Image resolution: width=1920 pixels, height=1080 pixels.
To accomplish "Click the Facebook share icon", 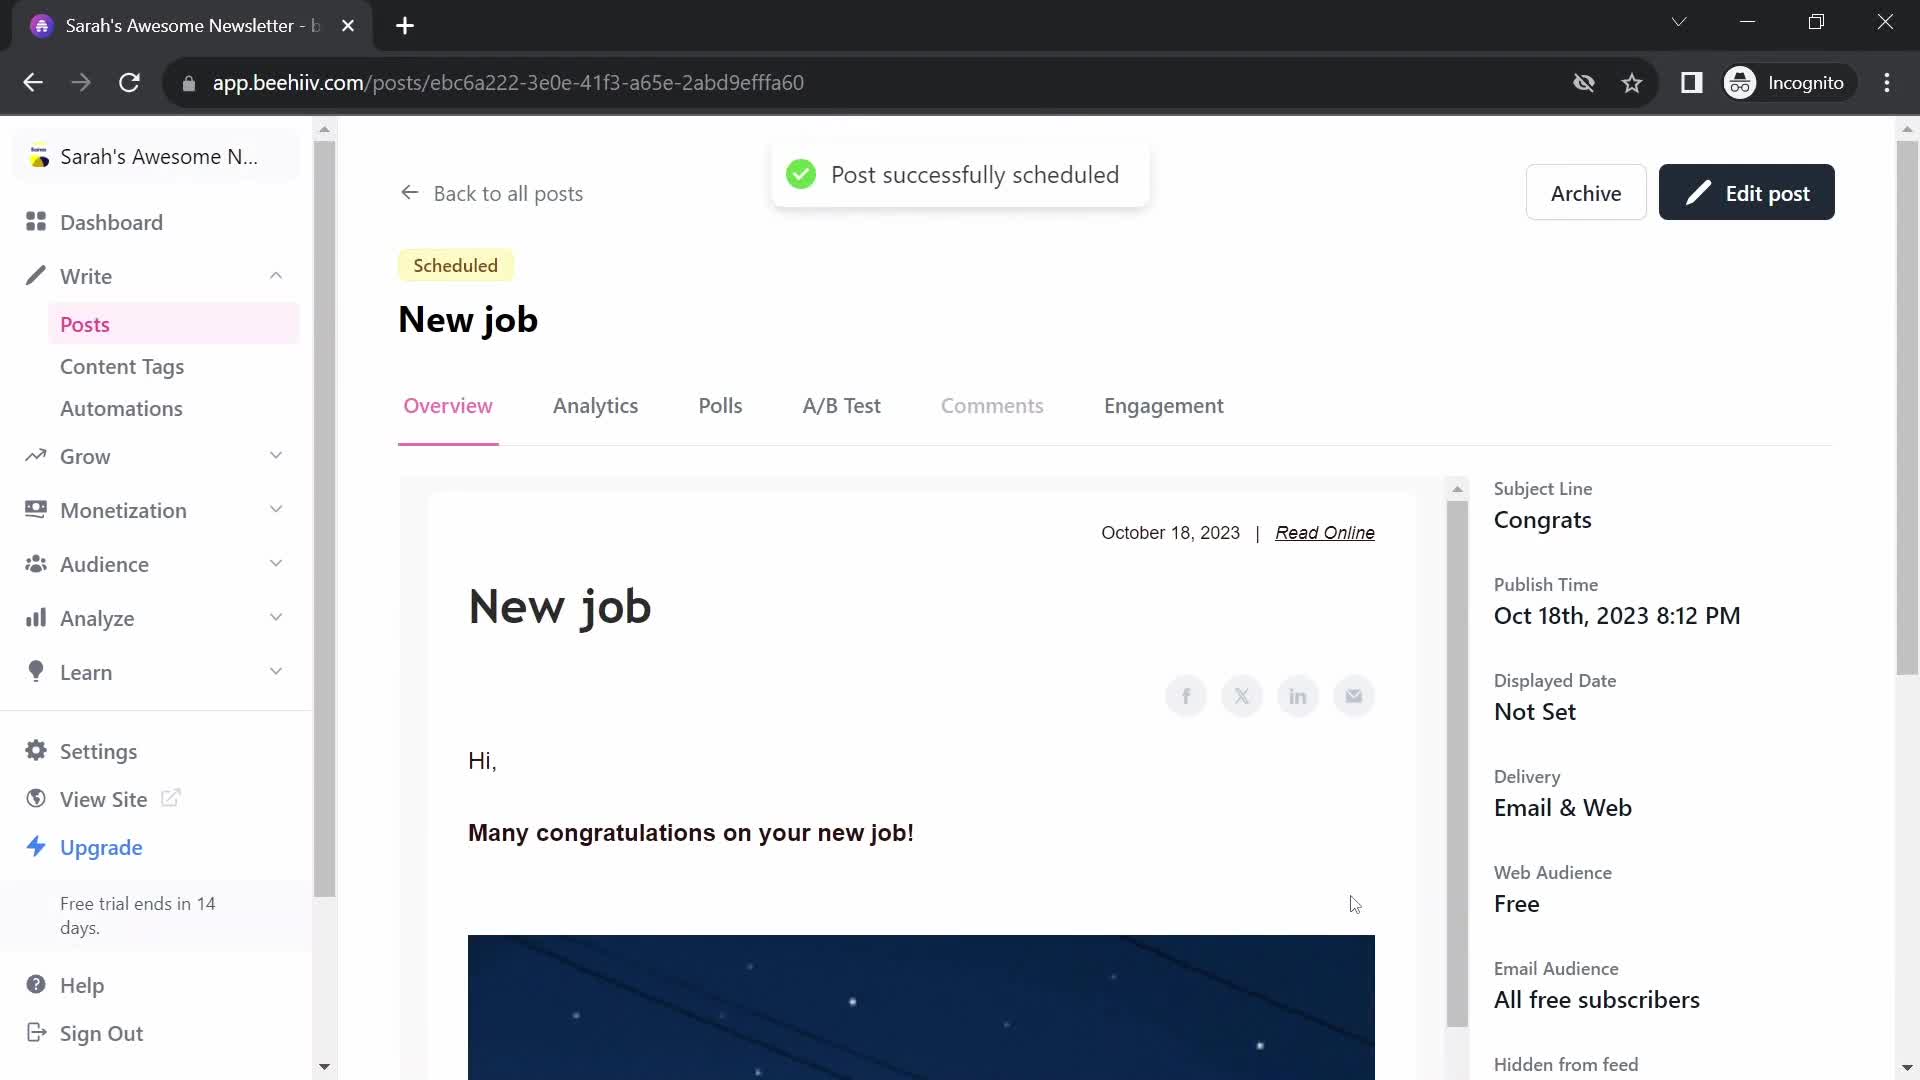I will pos(1185,695).
